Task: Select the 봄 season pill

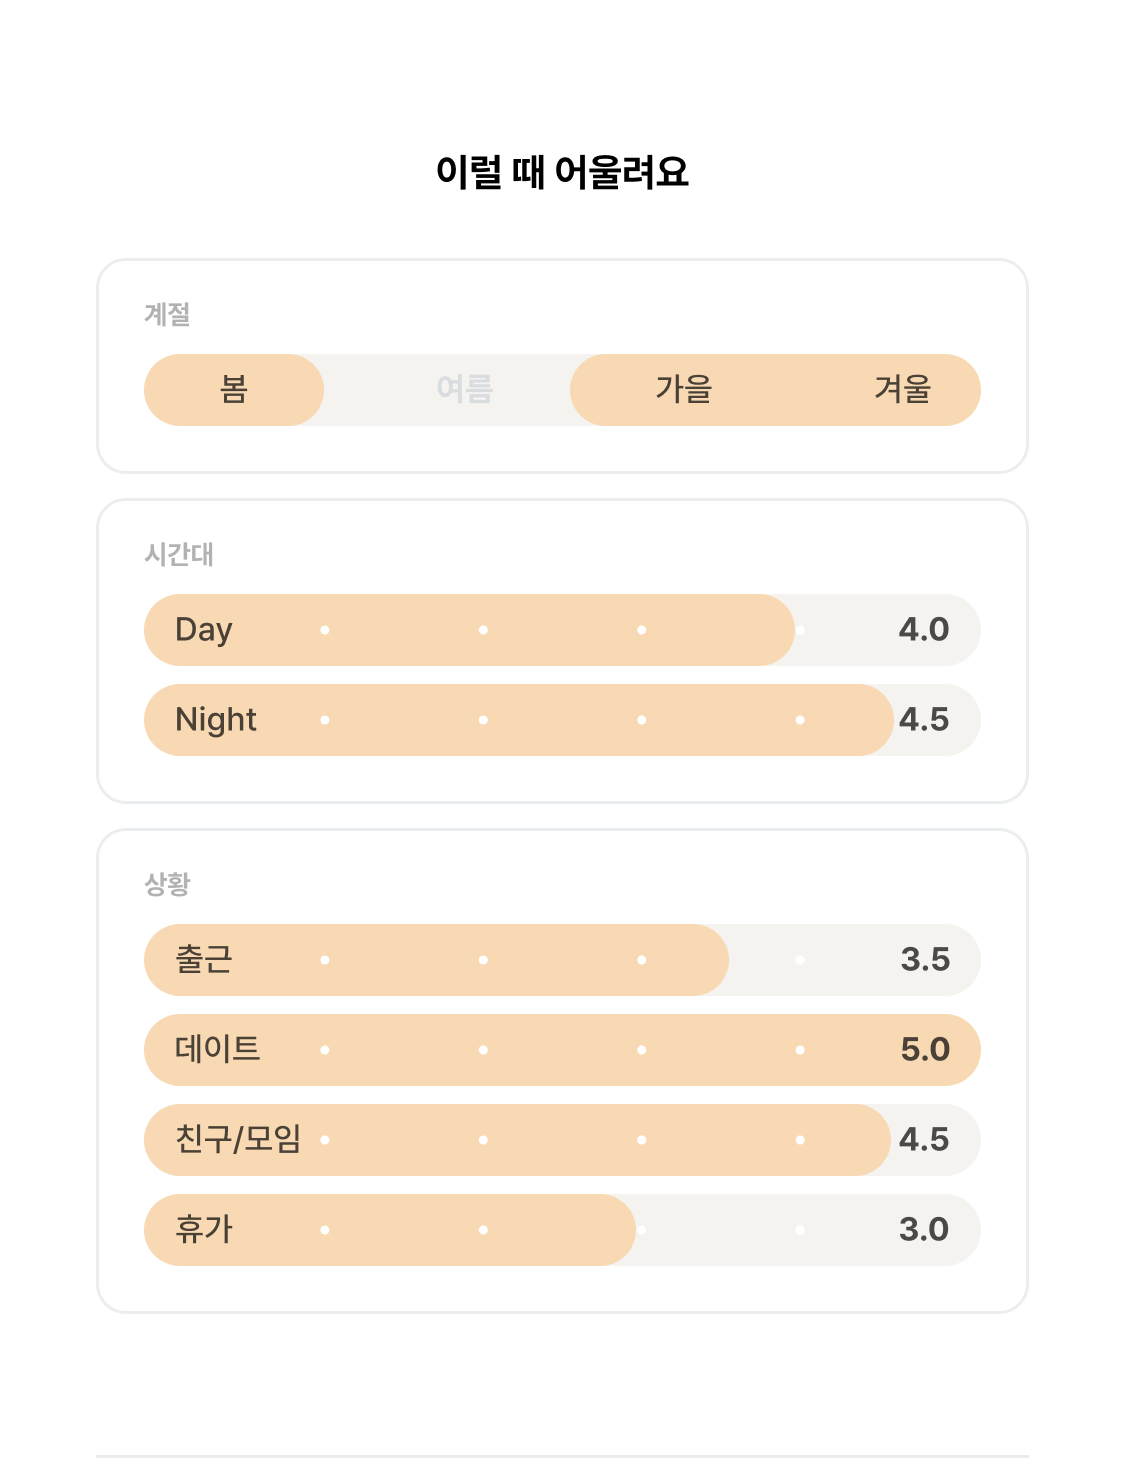Action: 234,390
